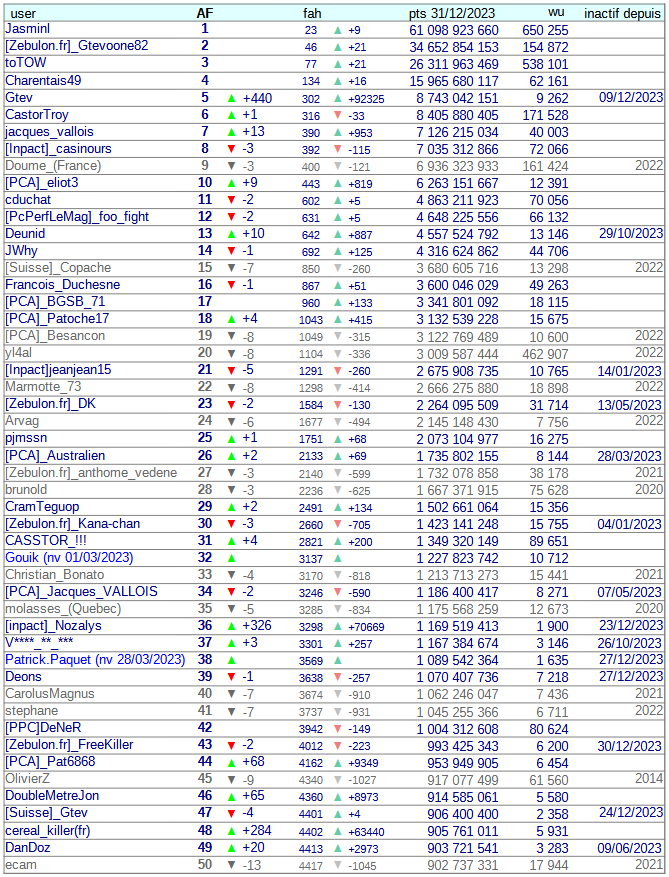Click the red arrow beside -3 for [Inpact]_casinours

tap(231, 149)
